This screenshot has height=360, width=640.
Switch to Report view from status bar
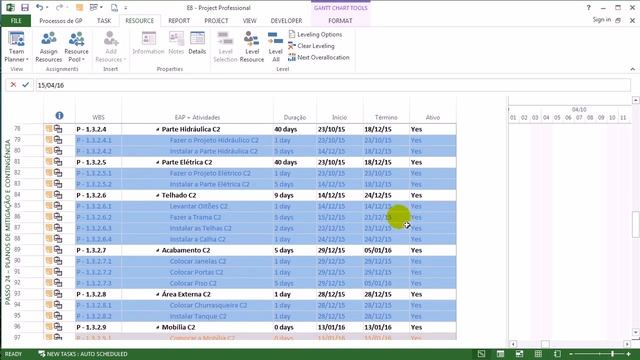pos(557,354)
